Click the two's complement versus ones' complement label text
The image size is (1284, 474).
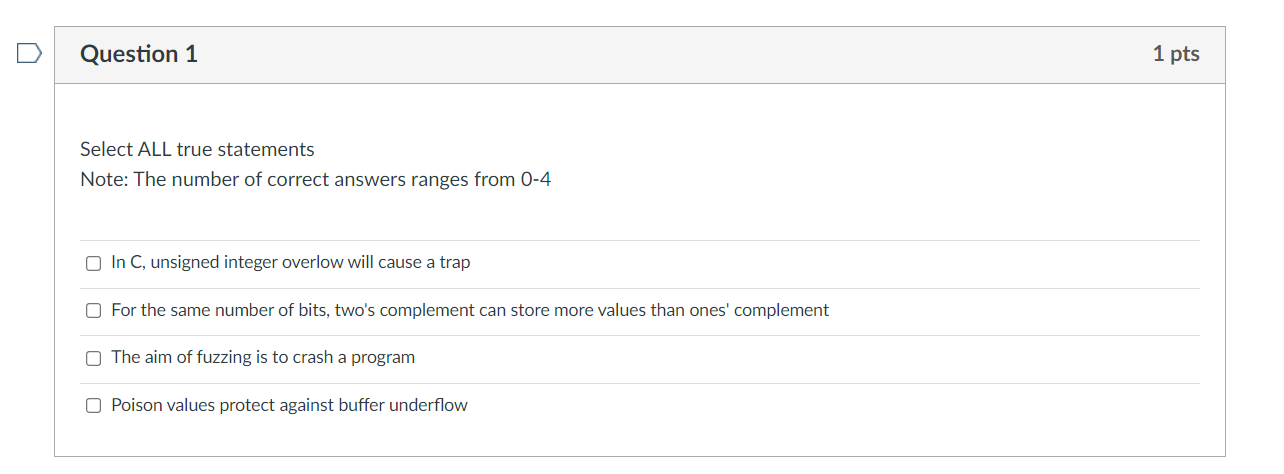click(470, 310)
